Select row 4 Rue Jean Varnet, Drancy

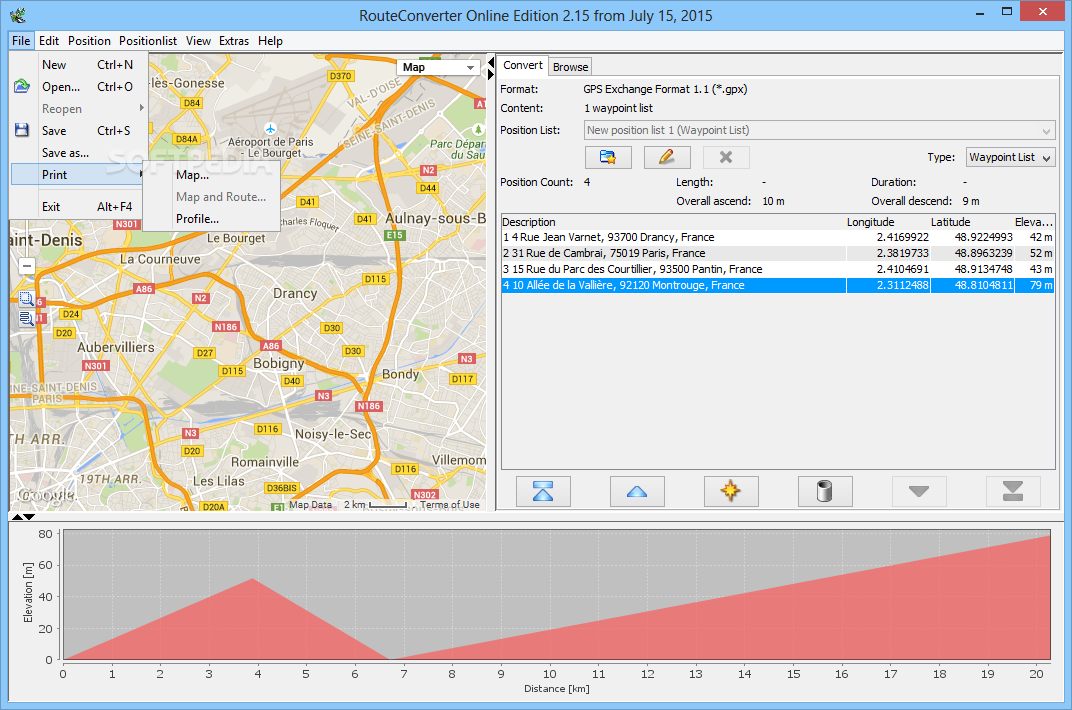777,237
